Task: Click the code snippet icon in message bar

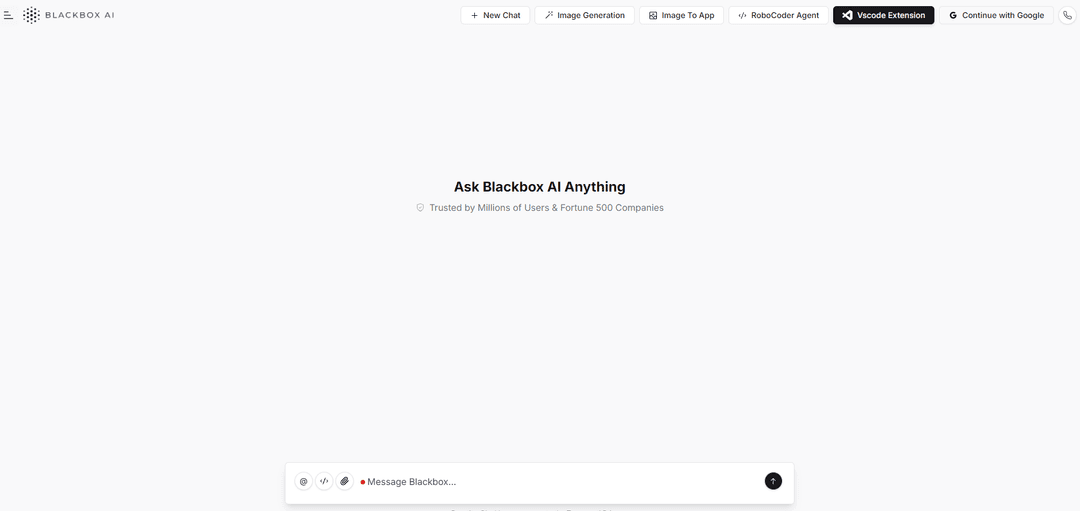Action: pyautogui.click(x=324, y=481)
